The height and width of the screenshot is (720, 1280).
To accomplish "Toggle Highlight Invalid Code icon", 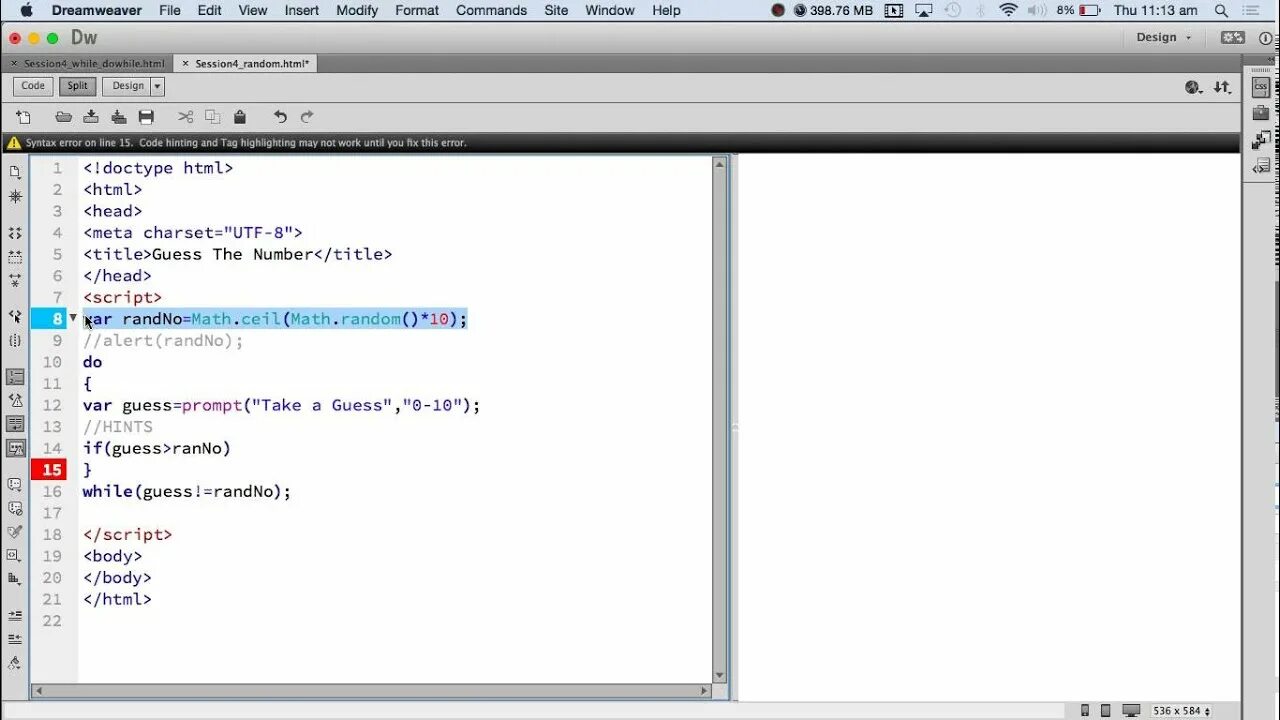I will pos(15,401).
